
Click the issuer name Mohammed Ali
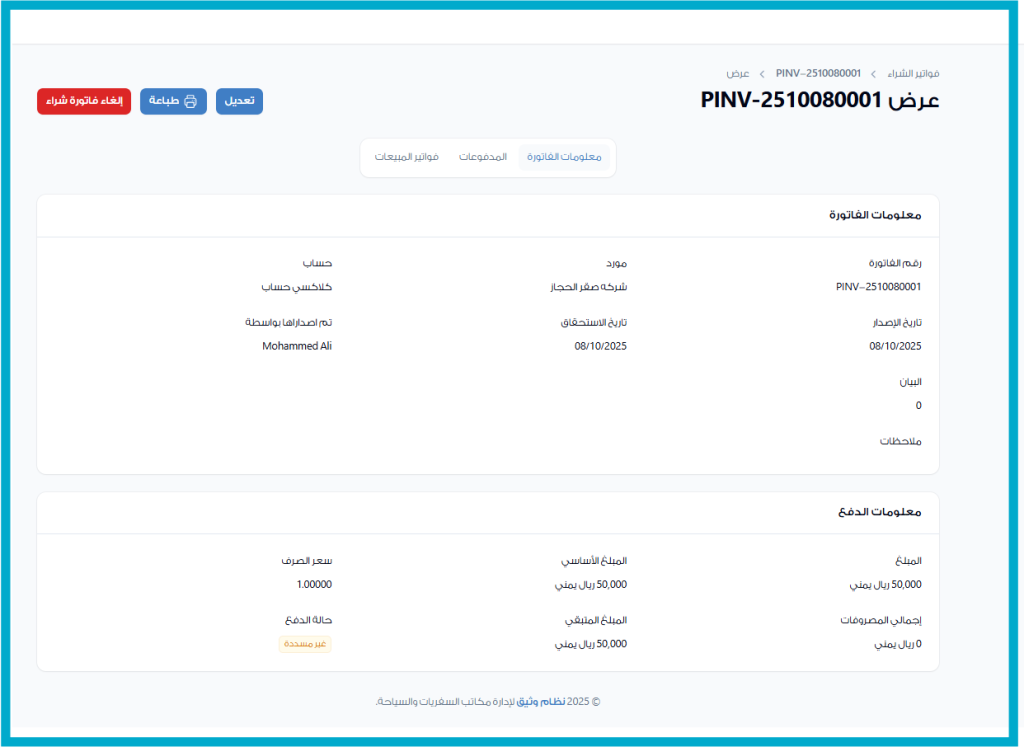click(297, 346)
